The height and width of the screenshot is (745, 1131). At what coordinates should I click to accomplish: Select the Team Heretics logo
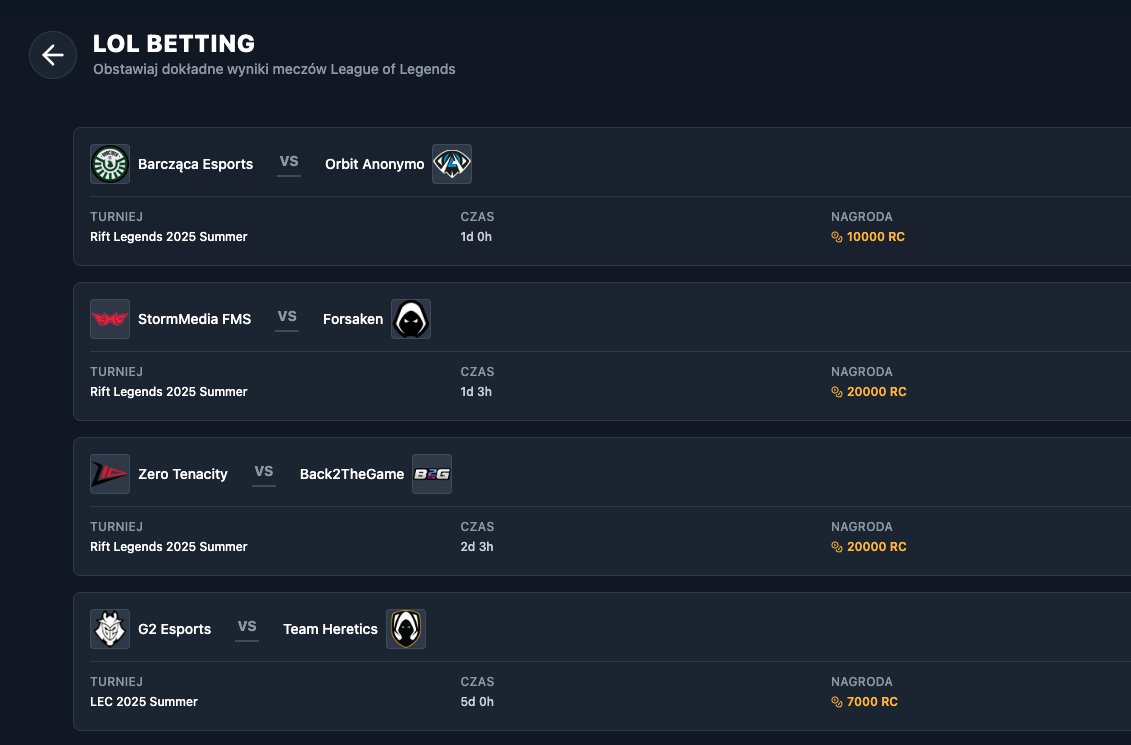(405, 629)
